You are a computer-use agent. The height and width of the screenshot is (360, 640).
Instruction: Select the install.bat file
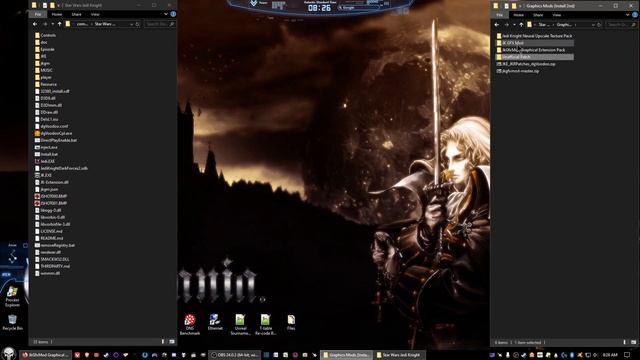coord(47,154)
